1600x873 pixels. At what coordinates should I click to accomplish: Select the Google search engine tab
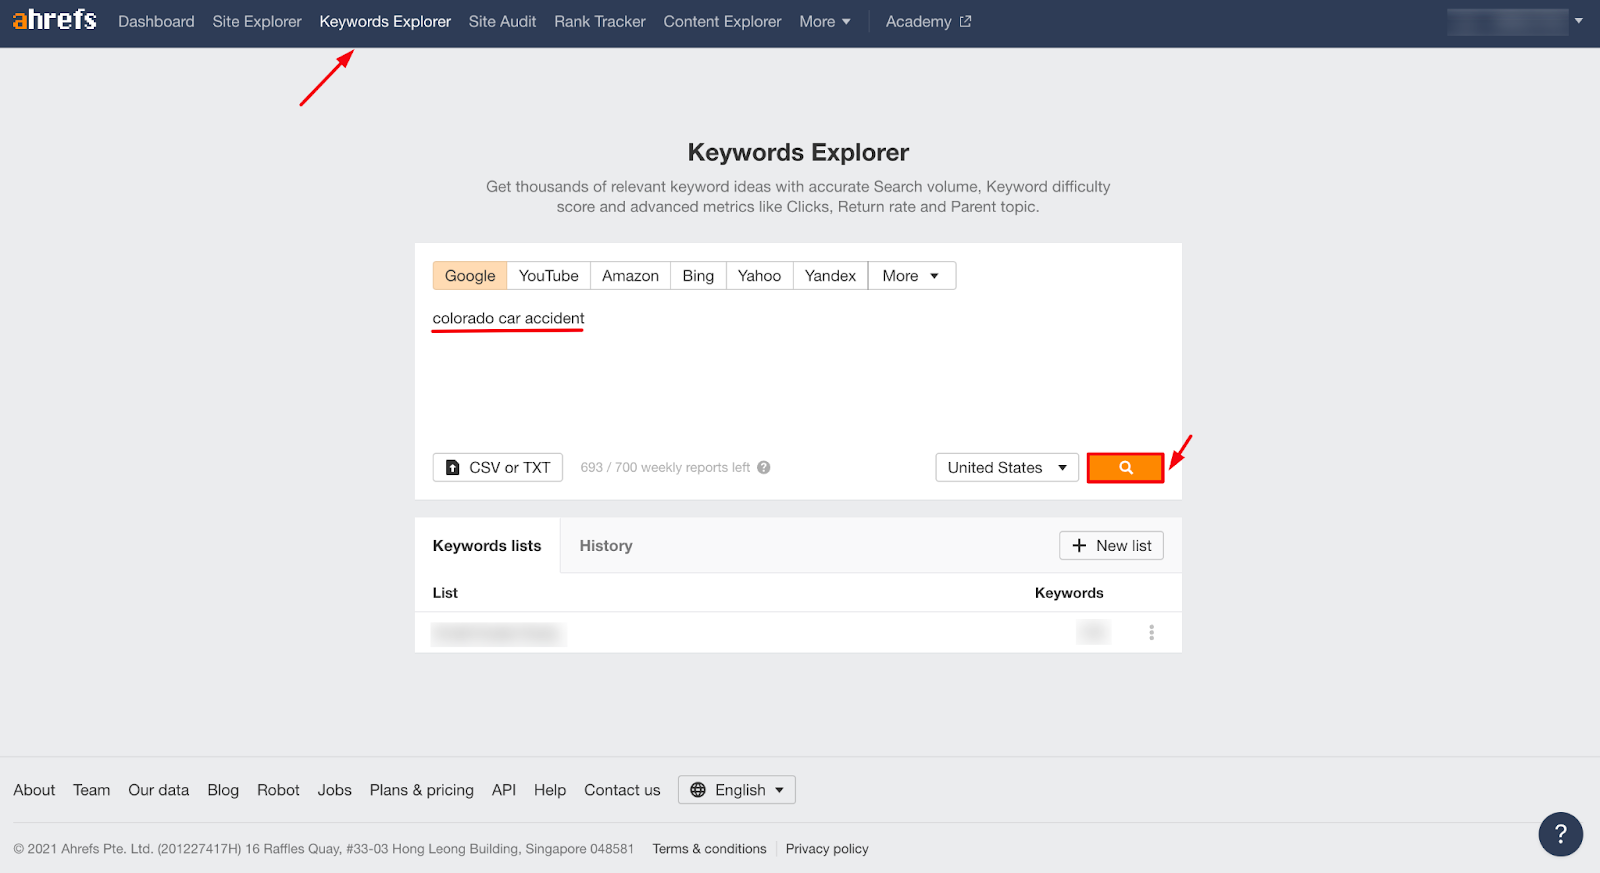coord(470,276)
